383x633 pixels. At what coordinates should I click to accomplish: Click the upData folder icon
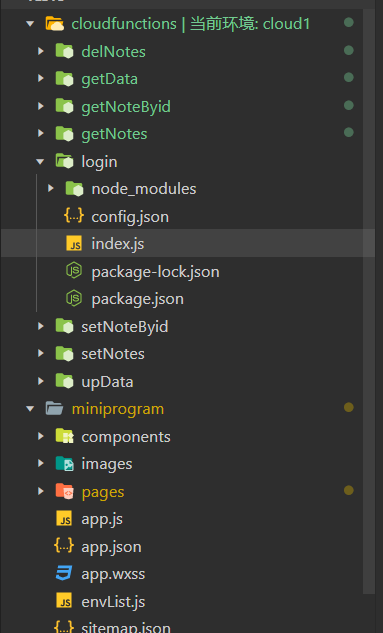[x=65, y=381]
